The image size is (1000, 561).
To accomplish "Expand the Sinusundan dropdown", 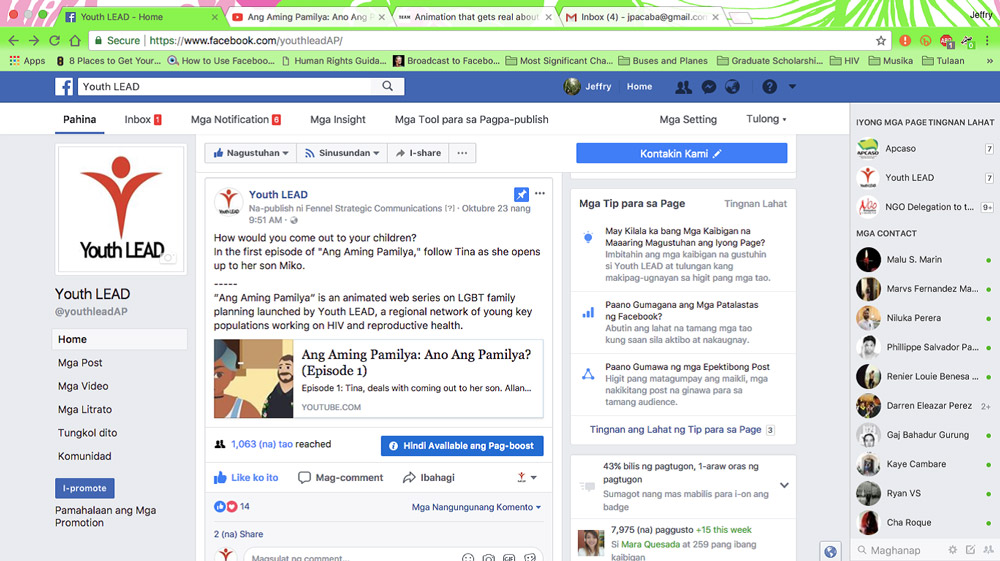I will pyautogui.click(x=342, y=153).
